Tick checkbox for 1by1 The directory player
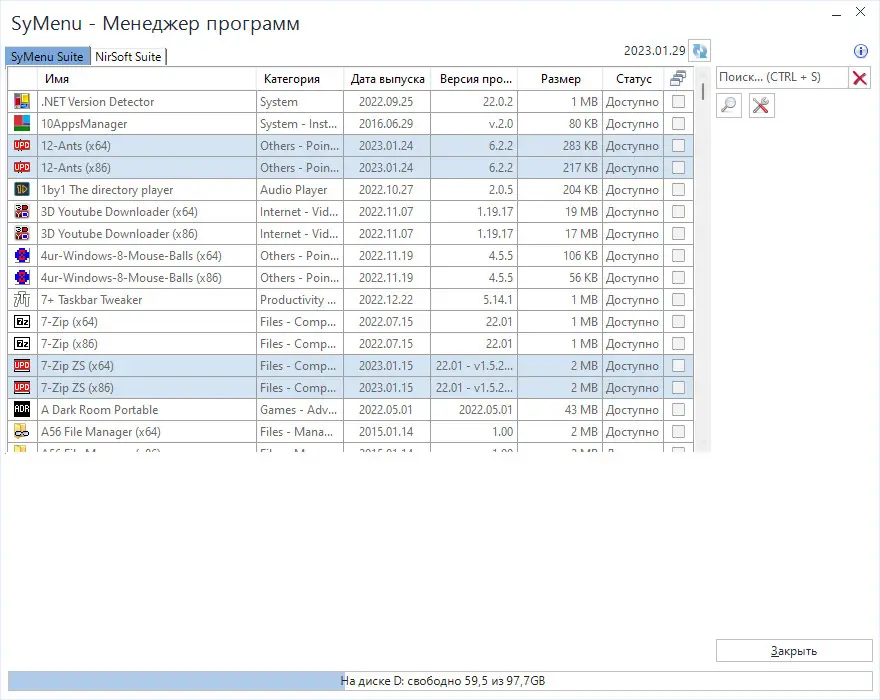Image resolution: width=880 pixels, height=700 pixels. pos(678,190)
